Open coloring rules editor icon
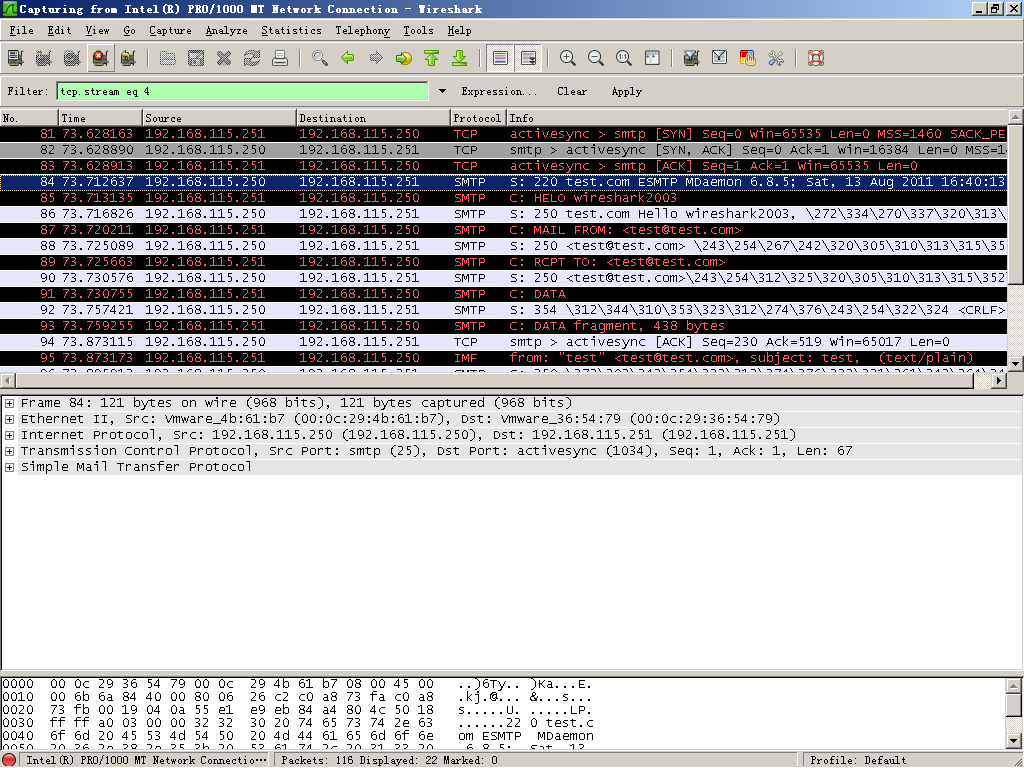Viewport: 1024px width, 768px height. [x=748, y=58]
